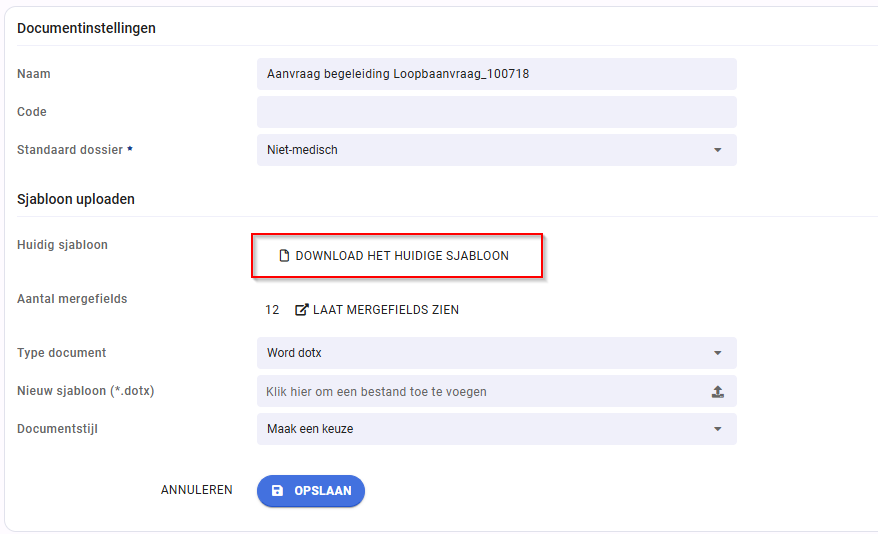Click the external-link icon before Laat mergefields zien
Viewport: 878px width, 534px height.
[x=301, y=310]
